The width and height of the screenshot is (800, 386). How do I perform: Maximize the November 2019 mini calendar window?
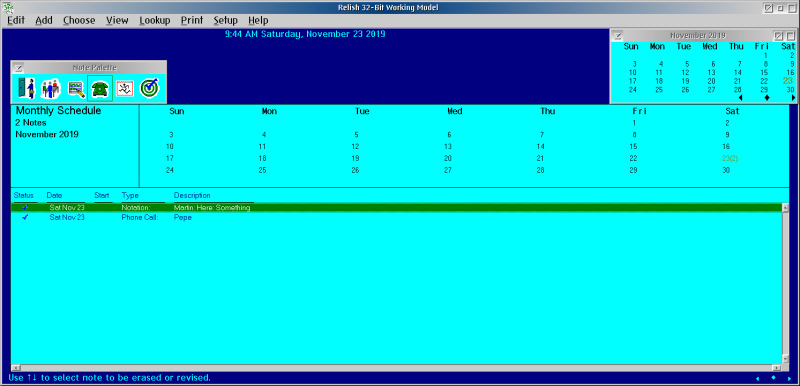click(x=790, y=36)
